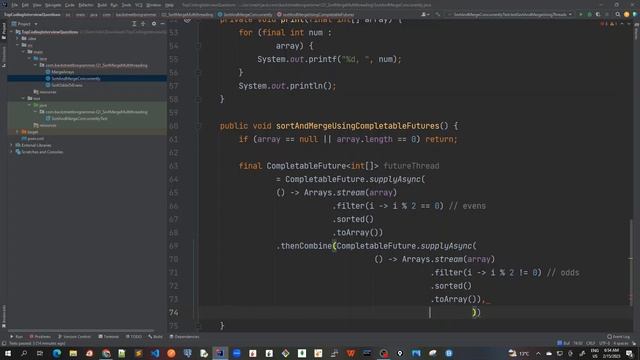Select MergeArrays class in project tree
Screen dimensions: 640x360
tap(60, 72)
